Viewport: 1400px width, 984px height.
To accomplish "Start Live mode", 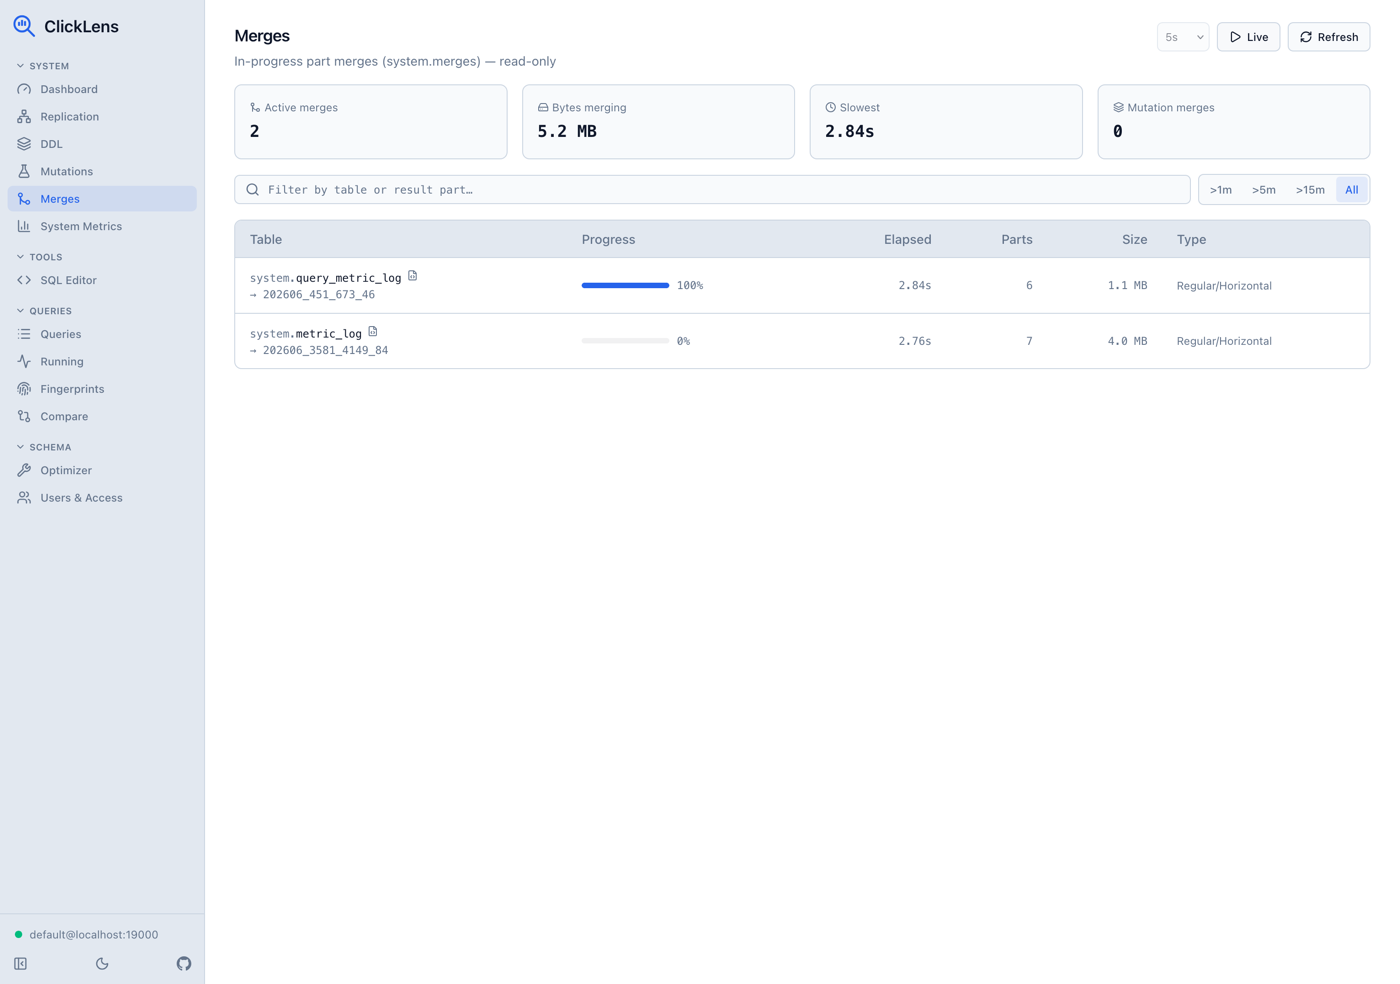I will (x=1248, y=37).
